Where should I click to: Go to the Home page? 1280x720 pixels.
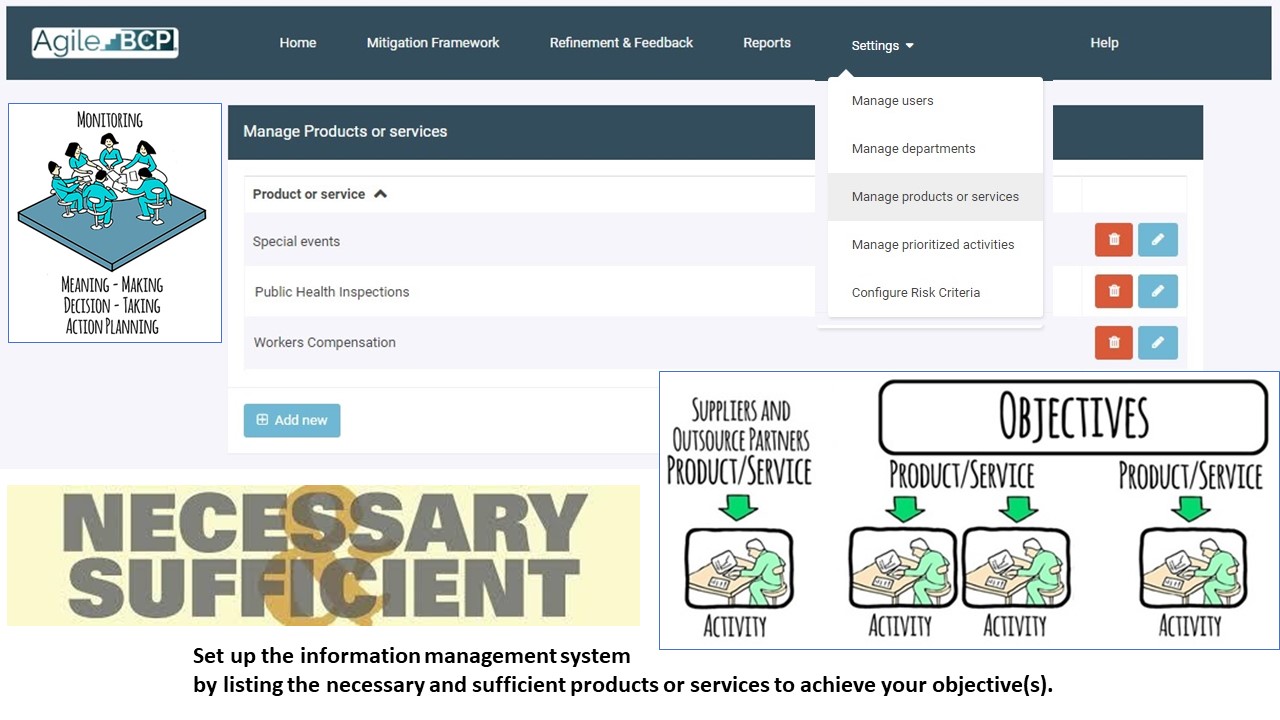[x=297, y=42]
